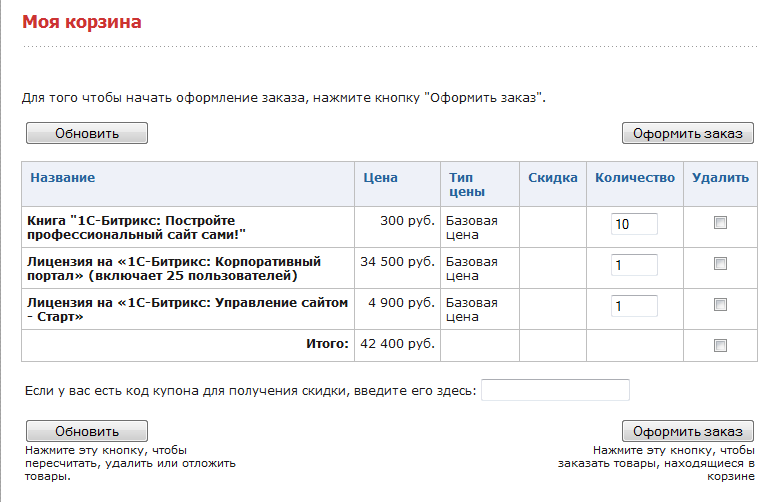Image resolution: width=765 pixels, height=502 pixels.
Task: Select quantity input for Управление сайтом – Старт
Action: [x=634, y=306]
